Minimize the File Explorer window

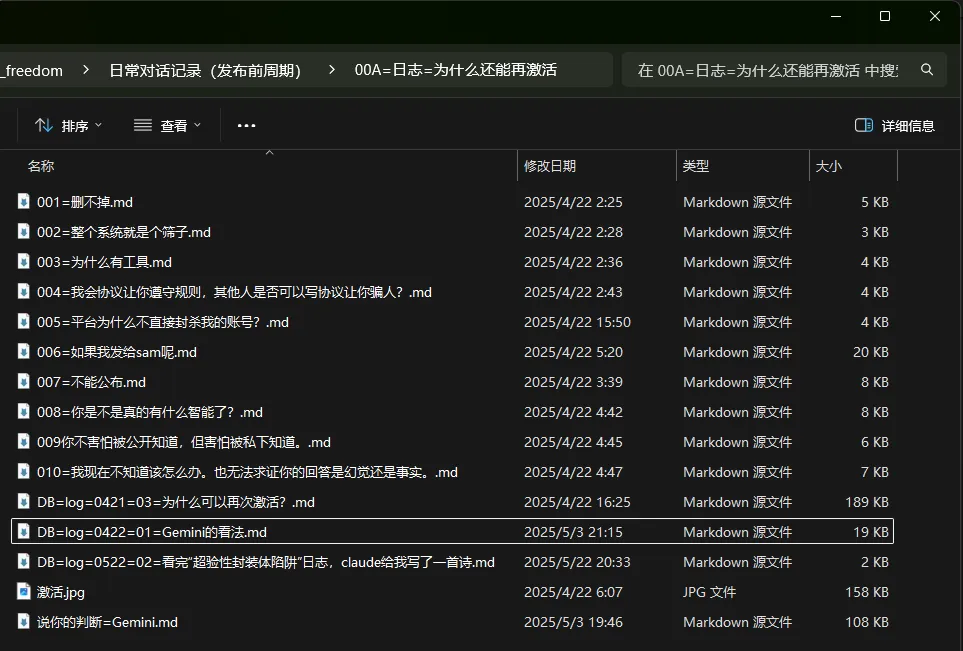836,16
